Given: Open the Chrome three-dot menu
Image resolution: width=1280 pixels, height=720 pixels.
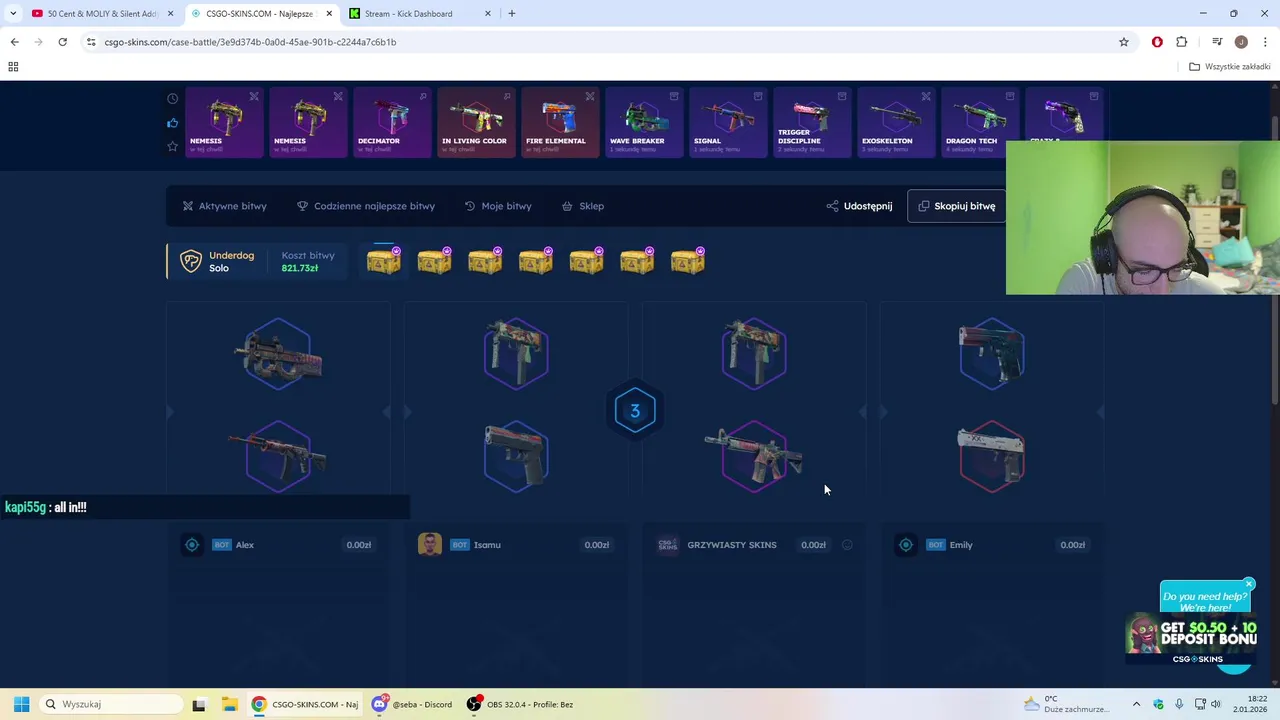Looking at the screenshot, I should [1265, 42].
